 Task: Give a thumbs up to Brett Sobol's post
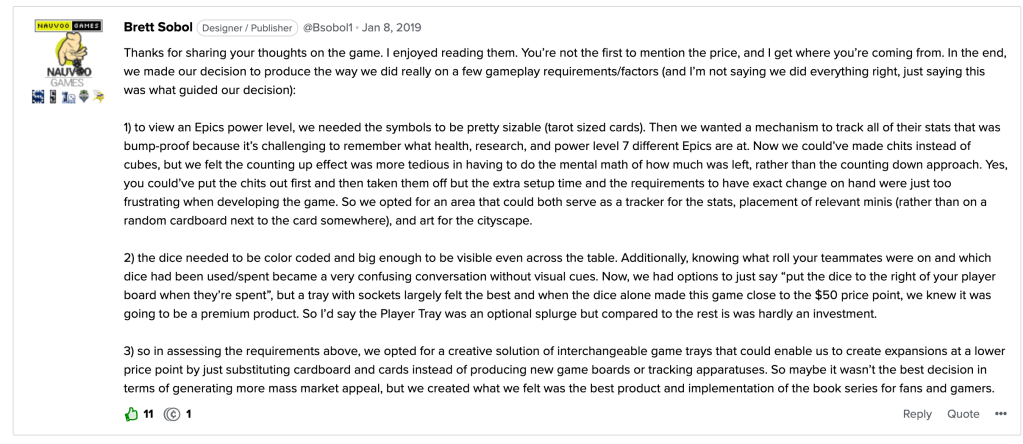130,414
